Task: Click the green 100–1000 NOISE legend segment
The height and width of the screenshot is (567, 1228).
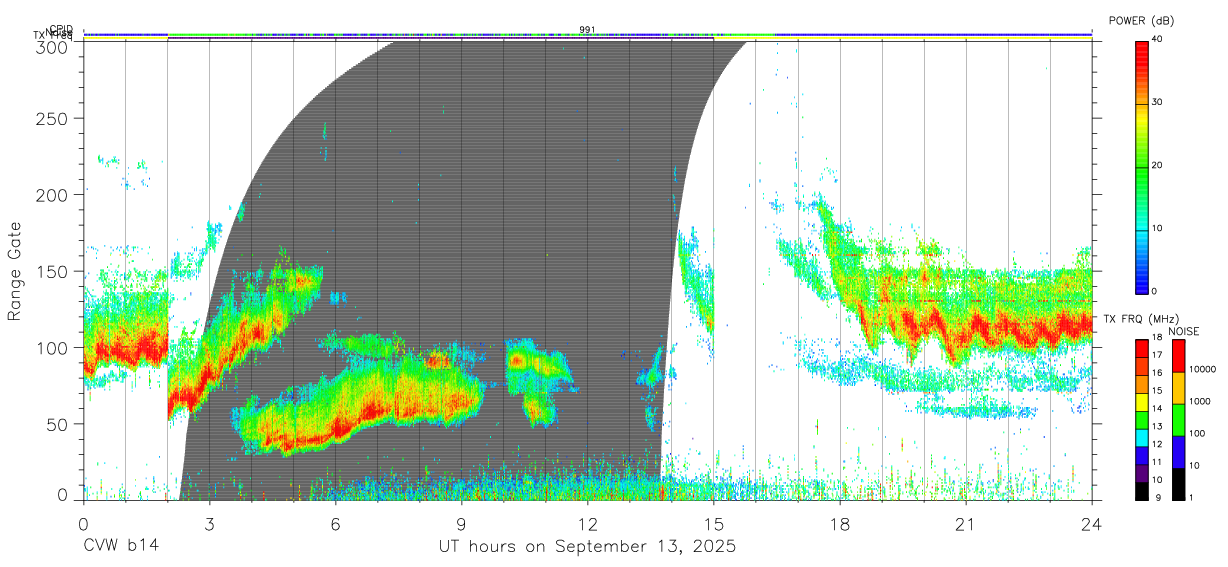Action: tap(1178, 420)
